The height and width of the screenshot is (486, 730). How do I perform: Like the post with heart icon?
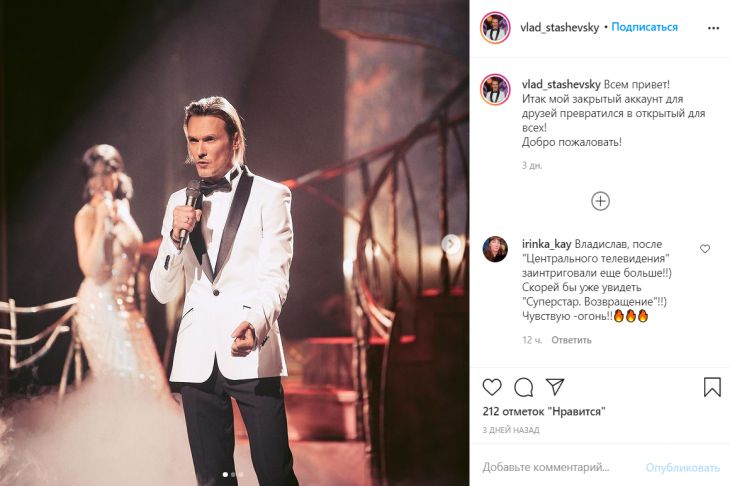click(x=492, y=387)
